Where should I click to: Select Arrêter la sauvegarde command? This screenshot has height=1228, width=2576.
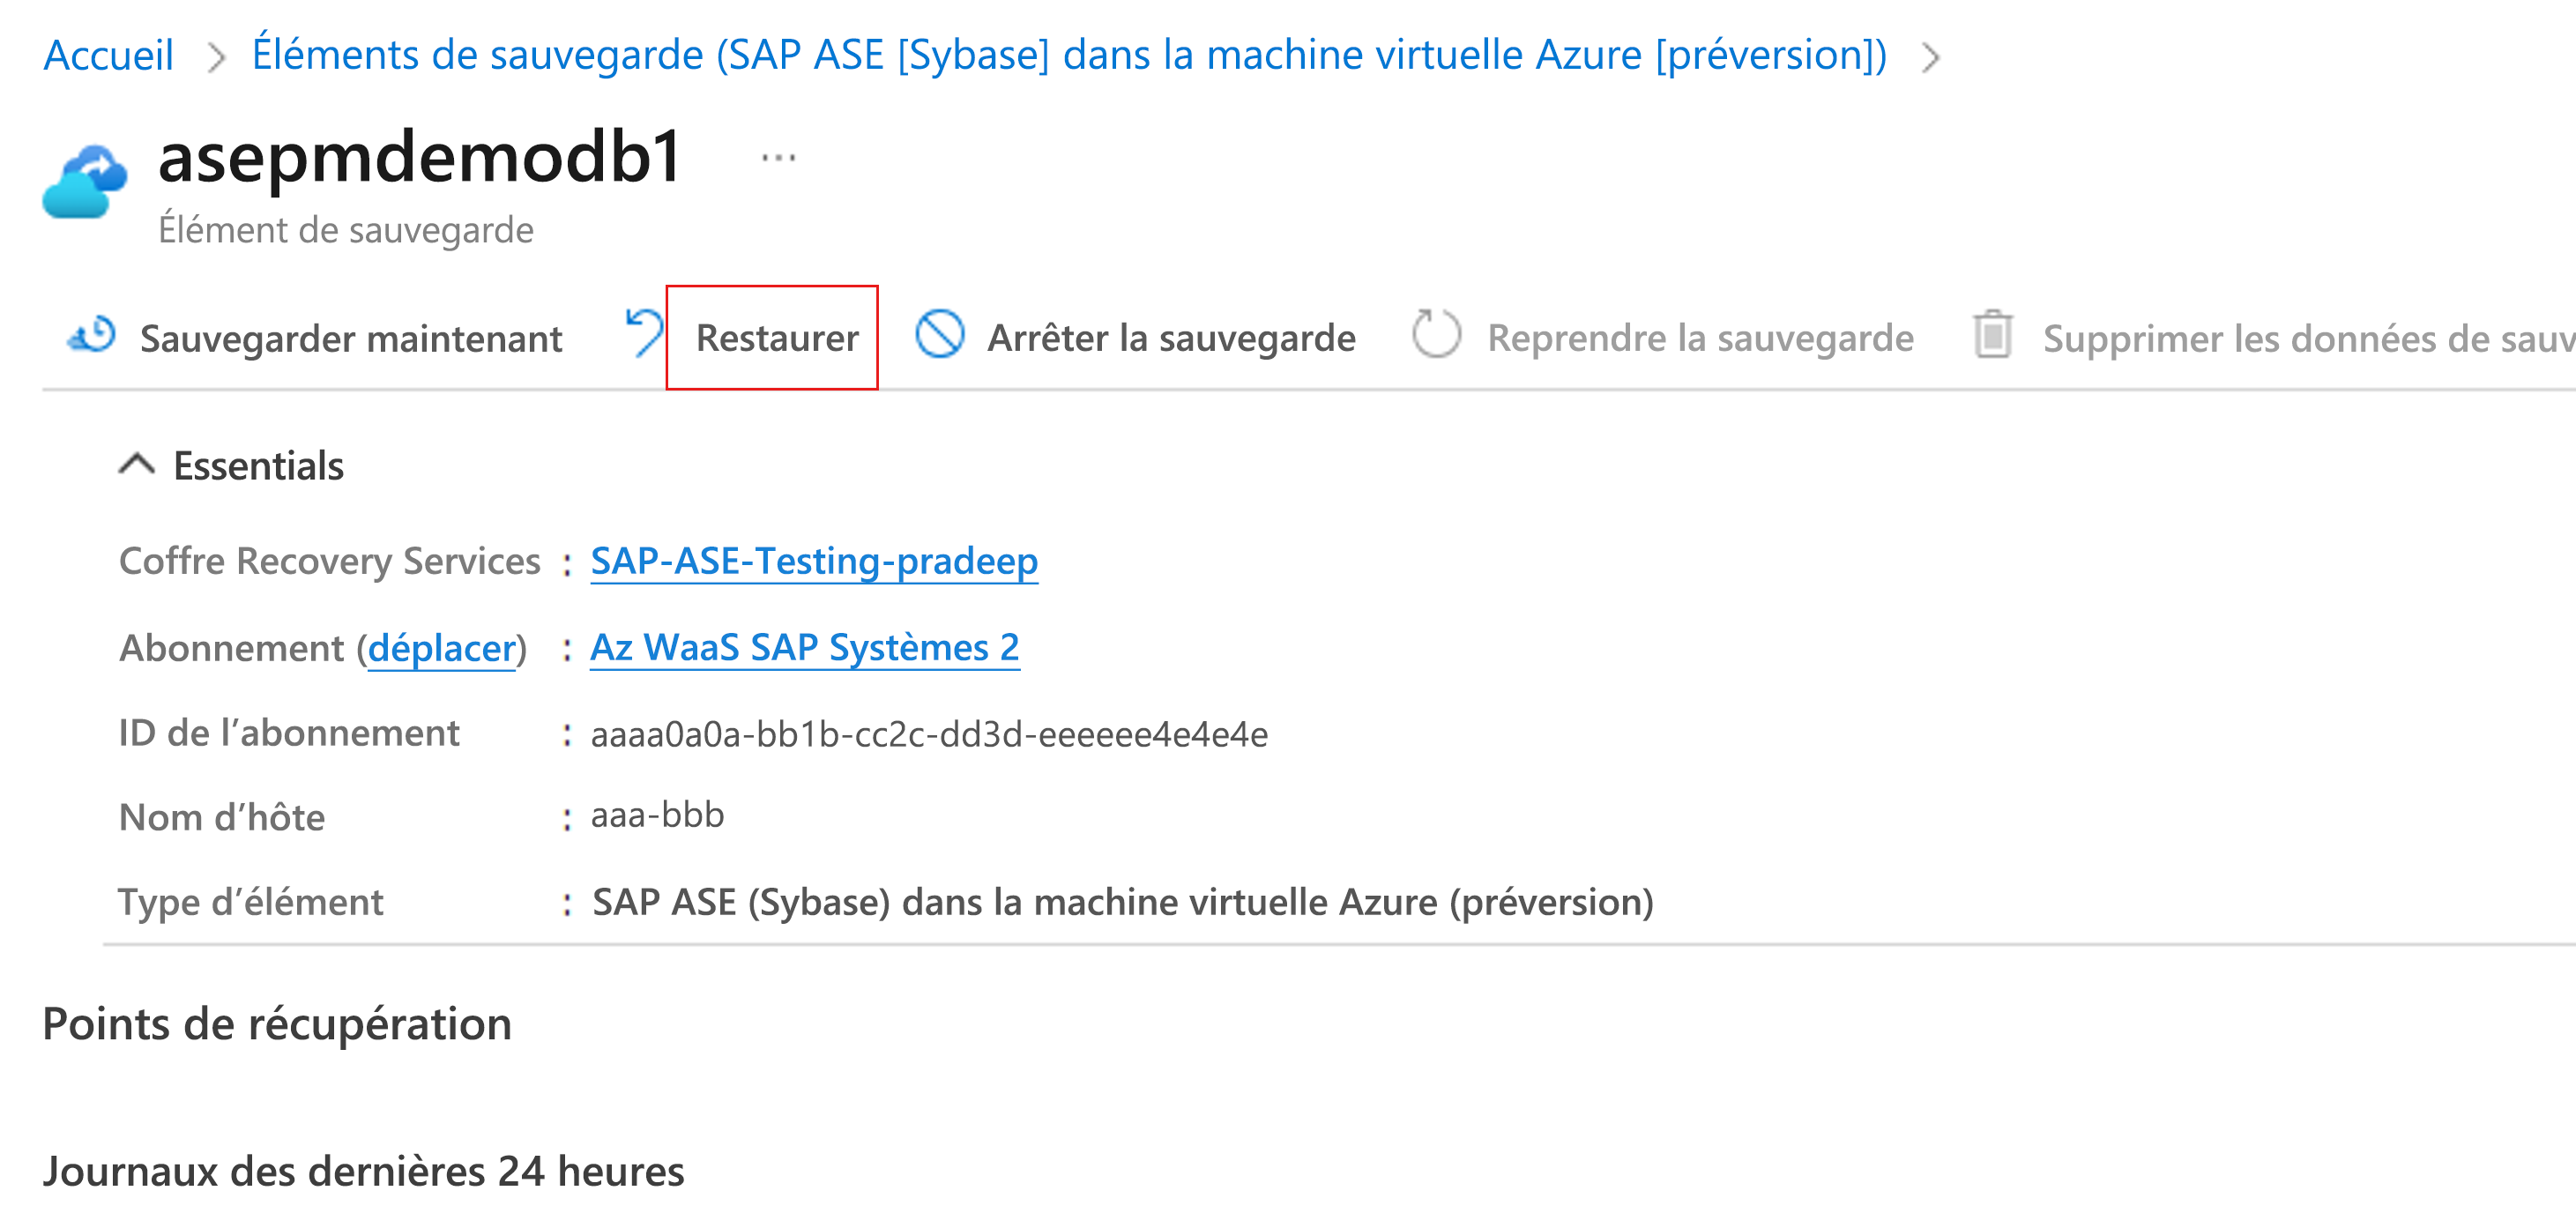1171,338
